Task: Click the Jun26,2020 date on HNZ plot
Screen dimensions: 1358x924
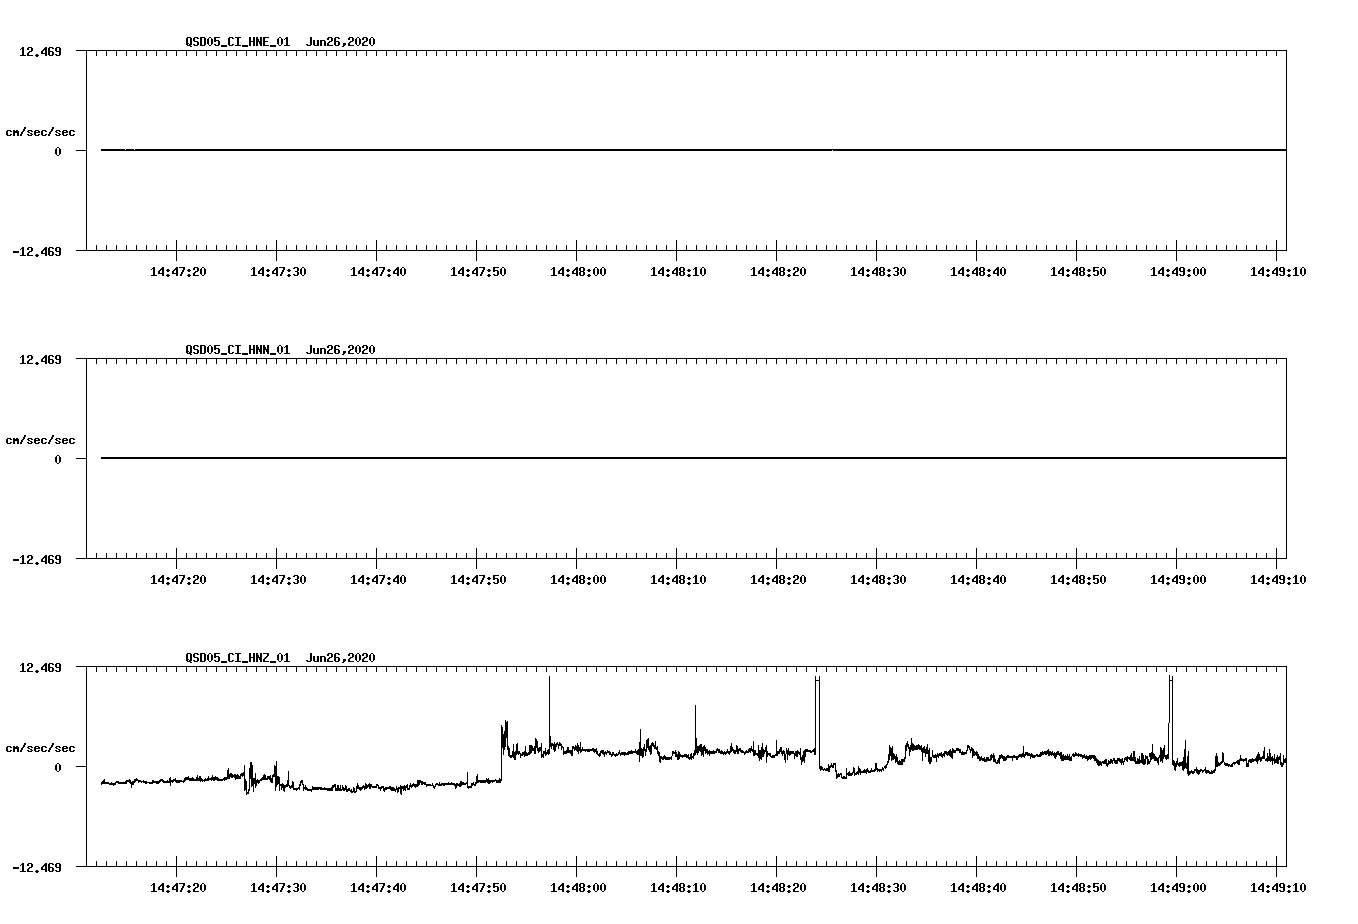Action: pyautogui.click(x=341, y=657)
